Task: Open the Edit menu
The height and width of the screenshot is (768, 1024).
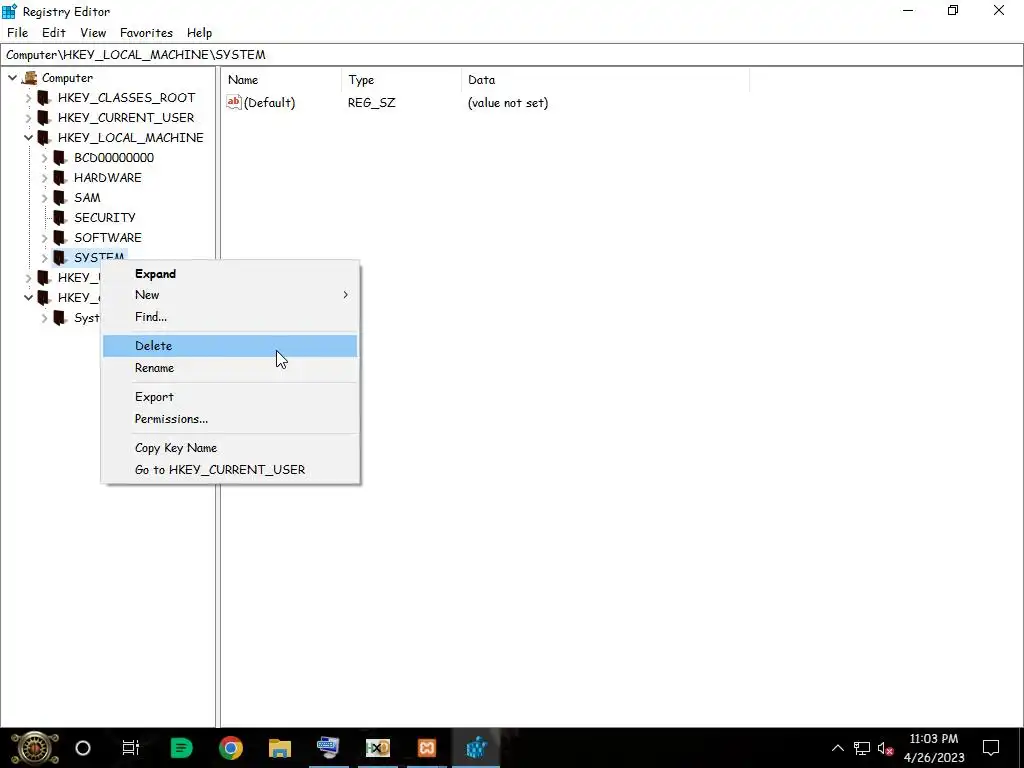Action: pyautogui.click(x=54, y=33)
